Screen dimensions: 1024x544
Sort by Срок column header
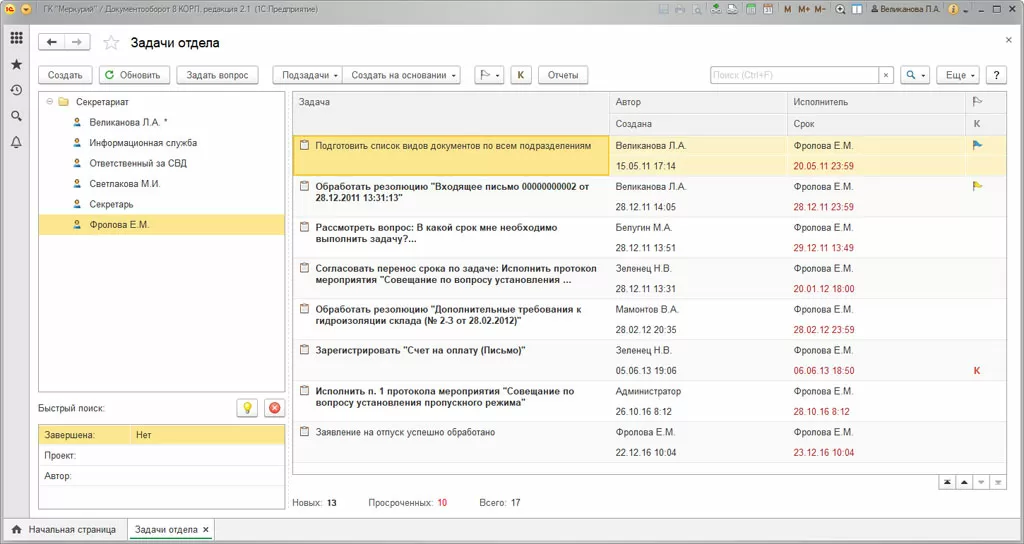click(876, 123)
